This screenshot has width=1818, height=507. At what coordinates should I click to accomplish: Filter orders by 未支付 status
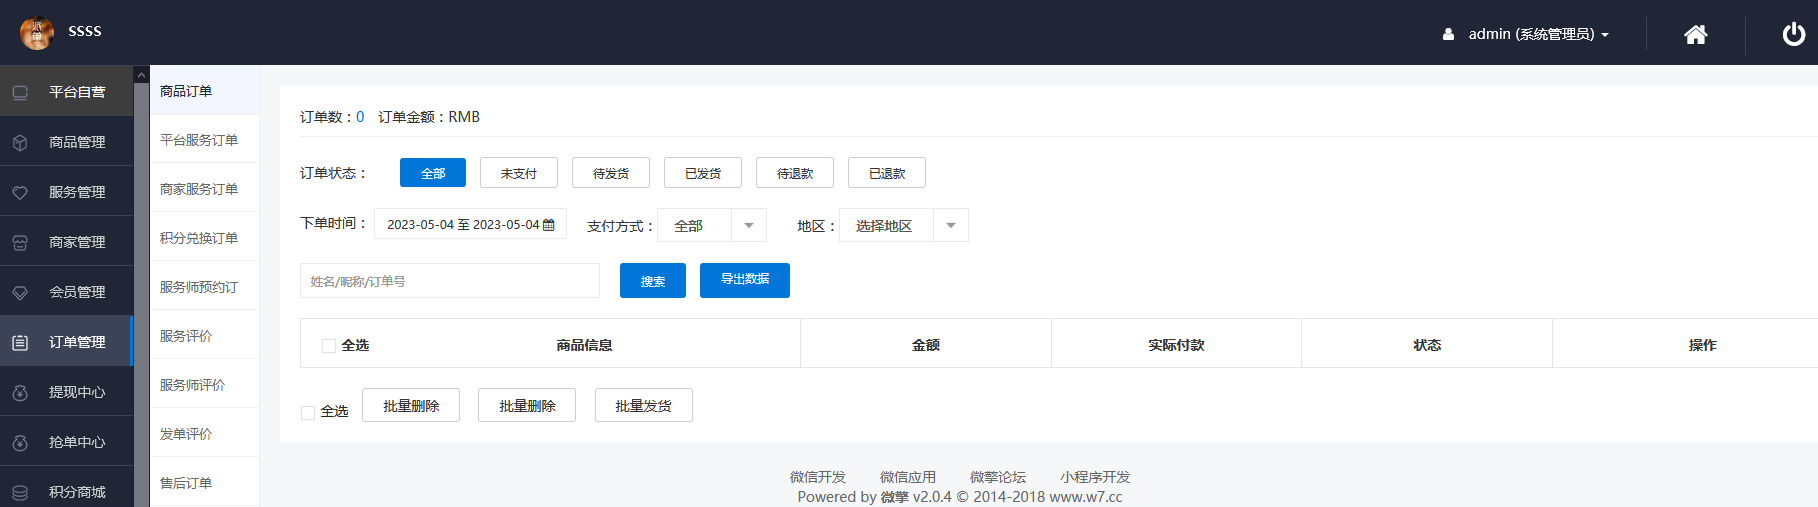pos(519,172)
